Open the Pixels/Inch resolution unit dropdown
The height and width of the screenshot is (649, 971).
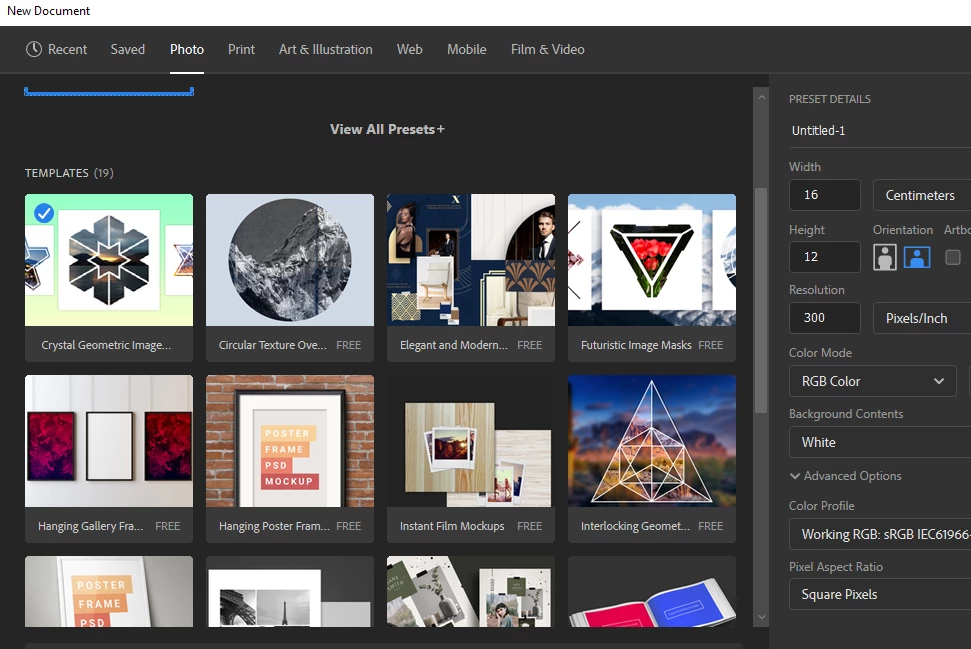pos(922,318)
